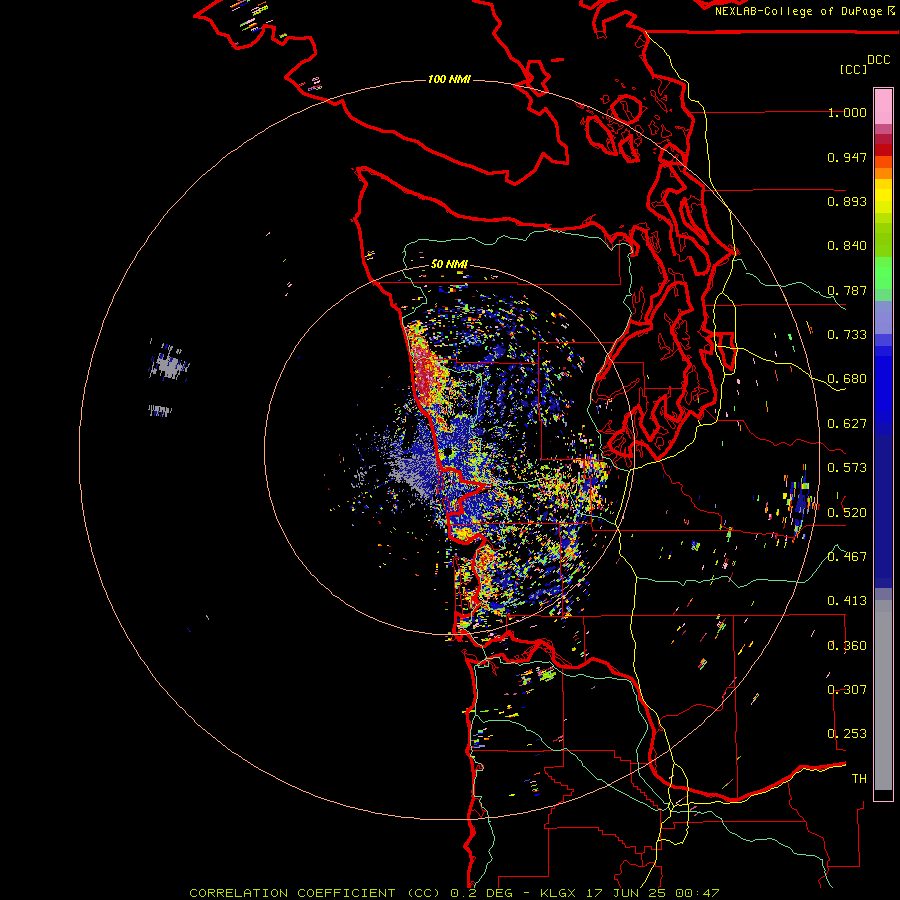Click the radar site dot at the rings' center
This screenshot has width=900, height=900.
pos(447,453)
